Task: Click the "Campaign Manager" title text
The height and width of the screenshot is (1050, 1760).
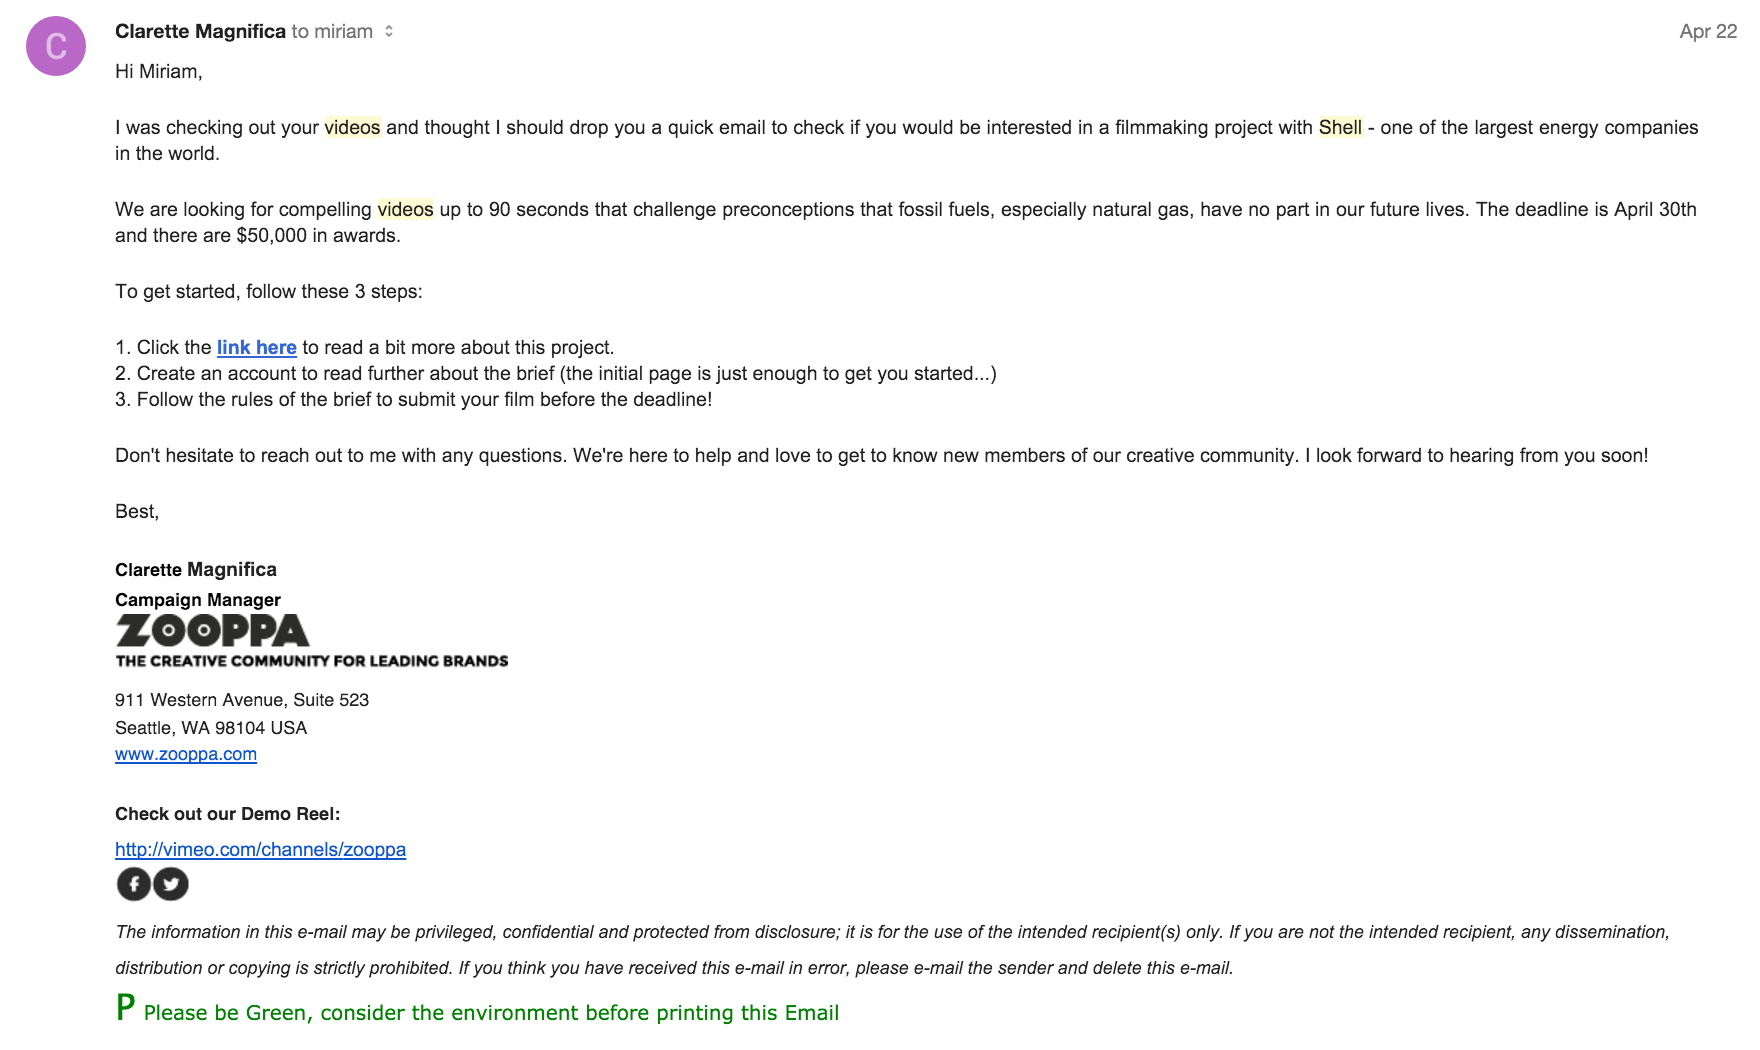Action: coord(198,600)
